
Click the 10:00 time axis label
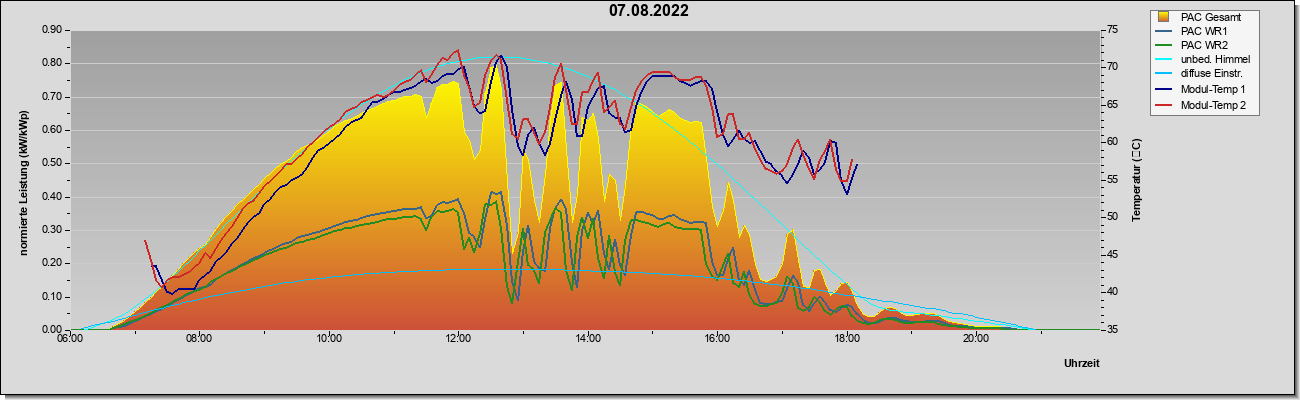pyautogui.click(x=329, y=339)
